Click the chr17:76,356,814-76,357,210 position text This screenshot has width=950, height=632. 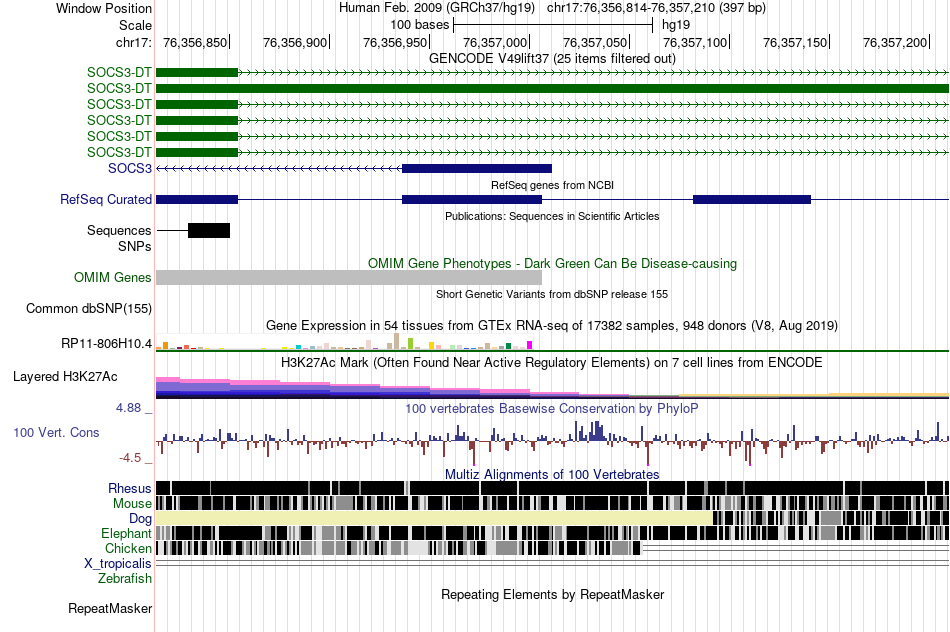coord(656,8)
